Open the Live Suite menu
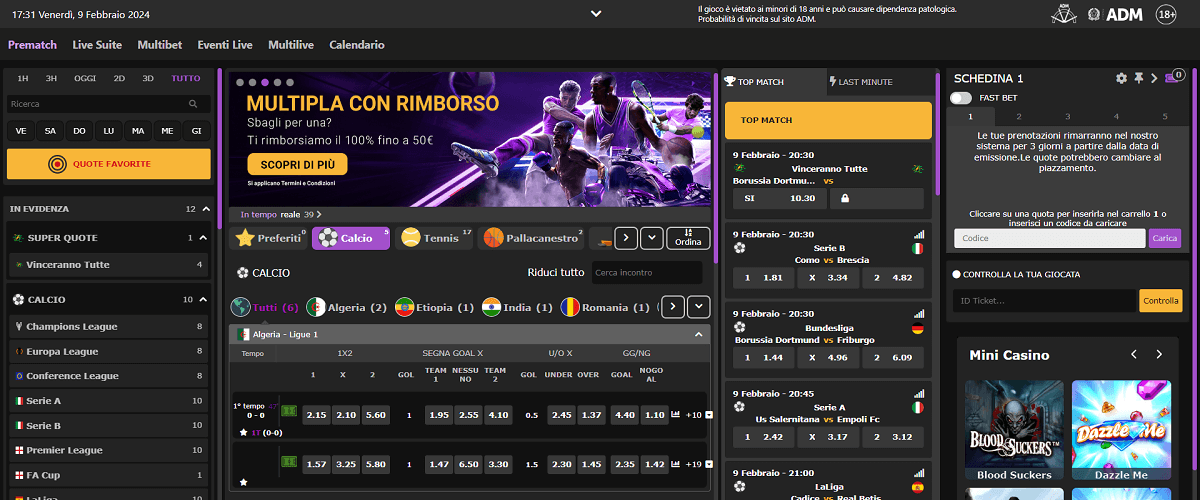 [97, 45]
